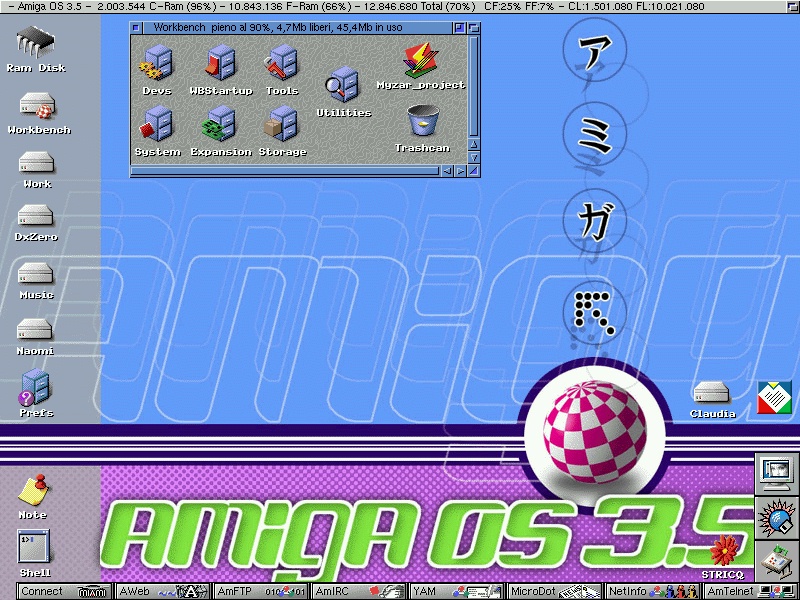Image resolution: width=800 pixels, height=600 pixels.
Task: Select the Workbench disk icon on desktop
Action: click(x=38, y=114)
